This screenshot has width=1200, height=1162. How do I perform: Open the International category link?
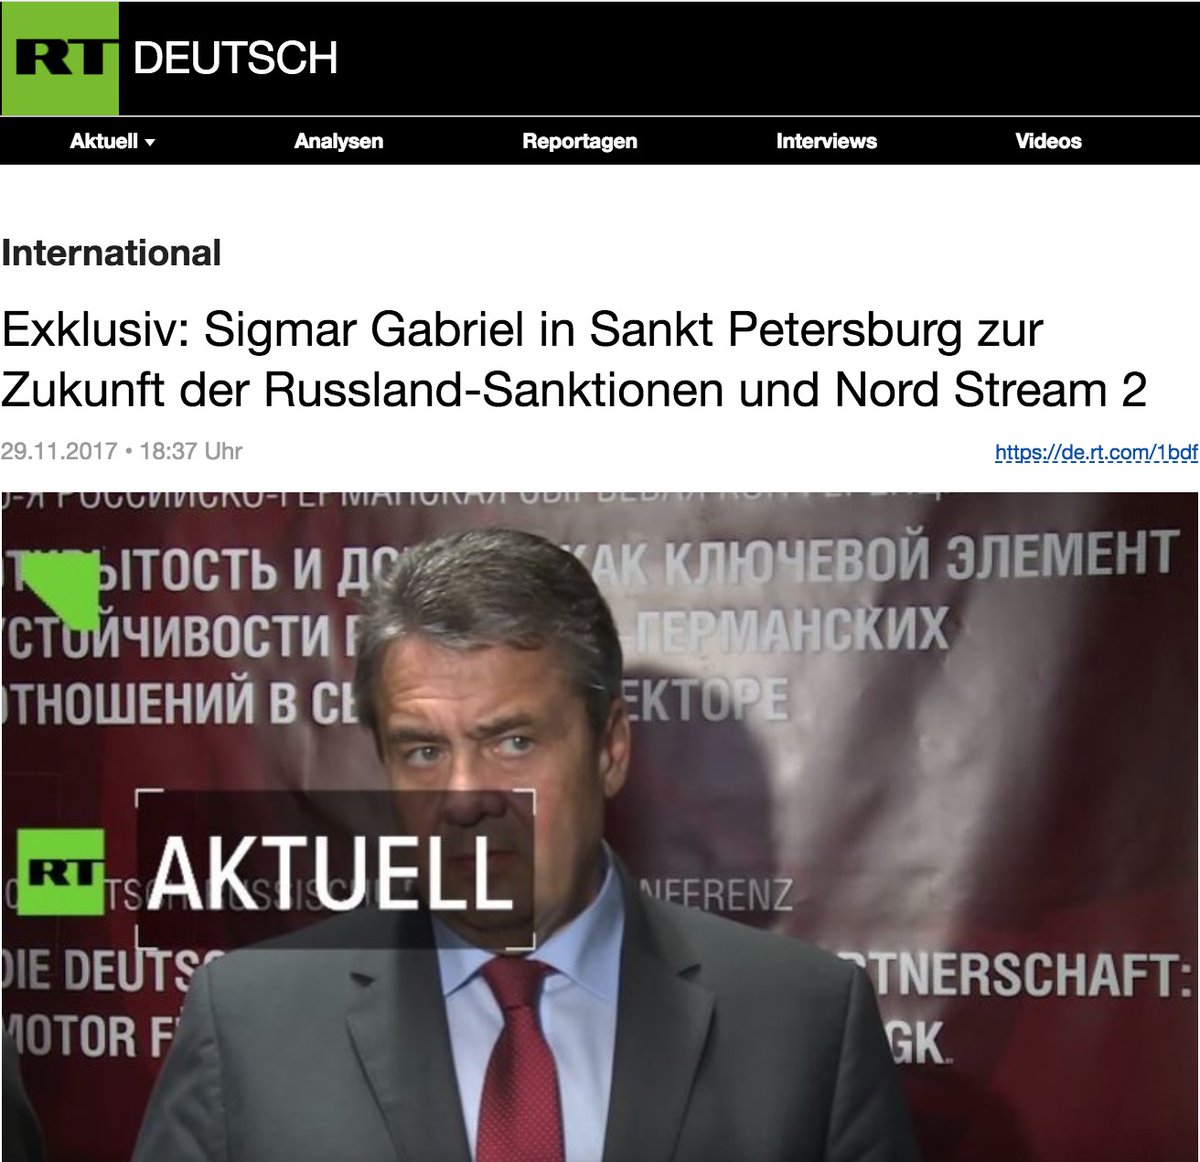coord(111,253)
